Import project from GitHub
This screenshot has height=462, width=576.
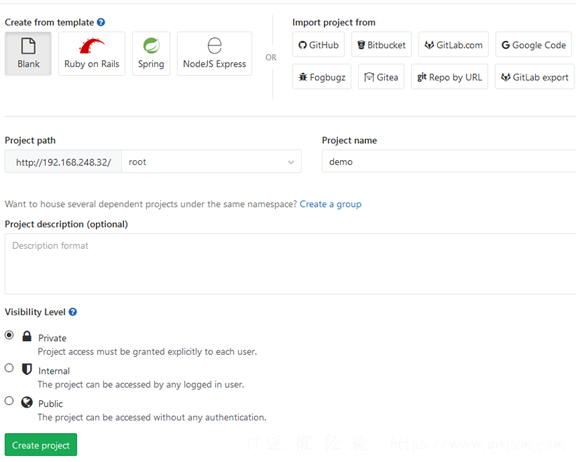point(318,45)
